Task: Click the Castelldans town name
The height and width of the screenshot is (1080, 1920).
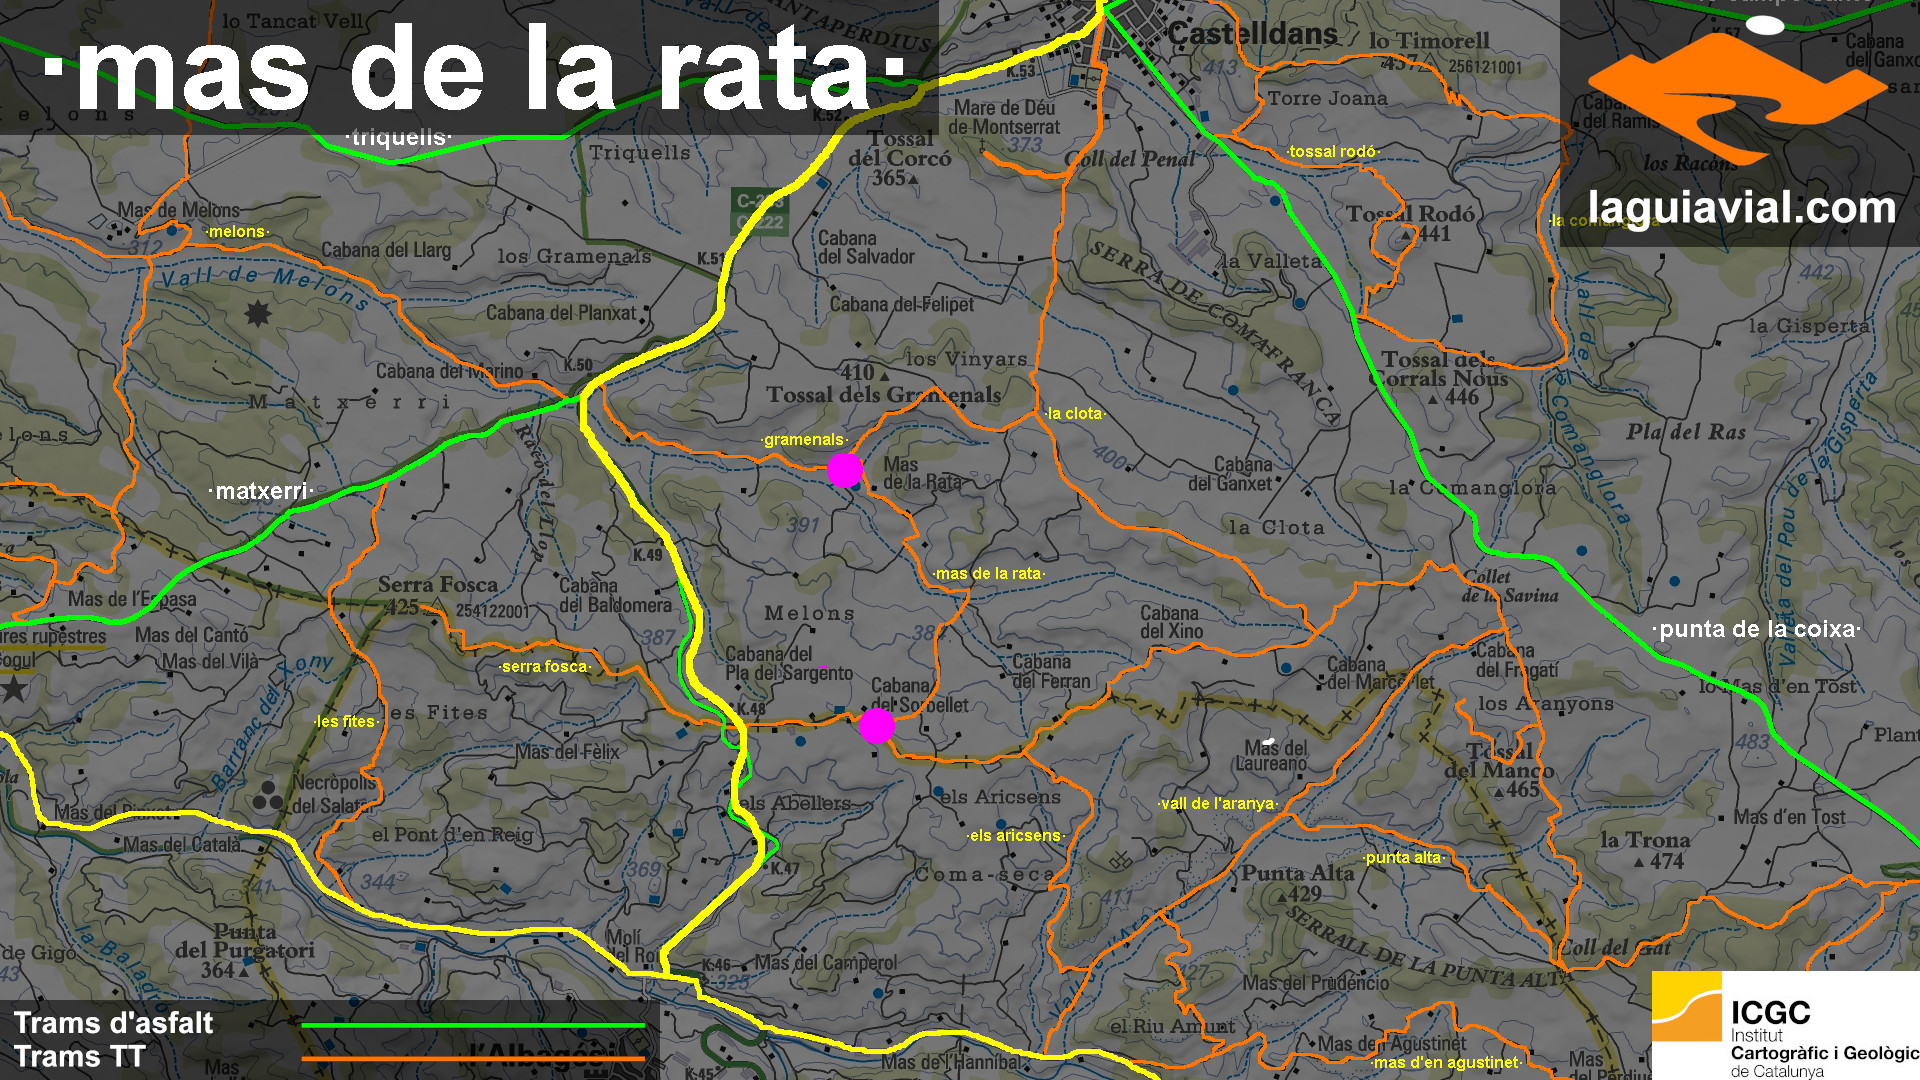Action: [1252, 34]
